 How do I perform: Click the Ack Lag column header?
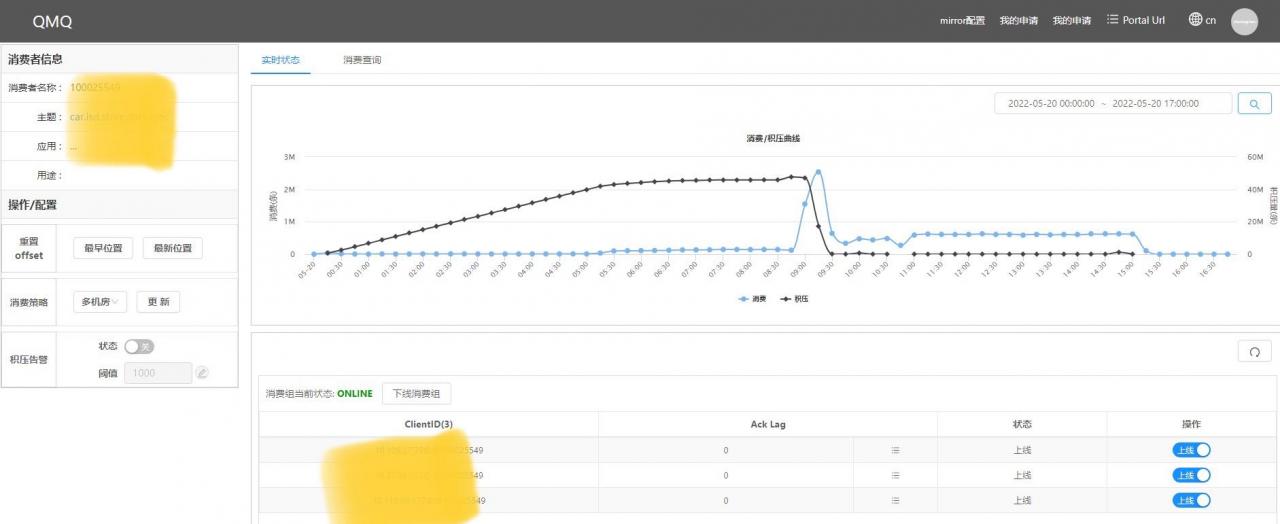[768, 424]
